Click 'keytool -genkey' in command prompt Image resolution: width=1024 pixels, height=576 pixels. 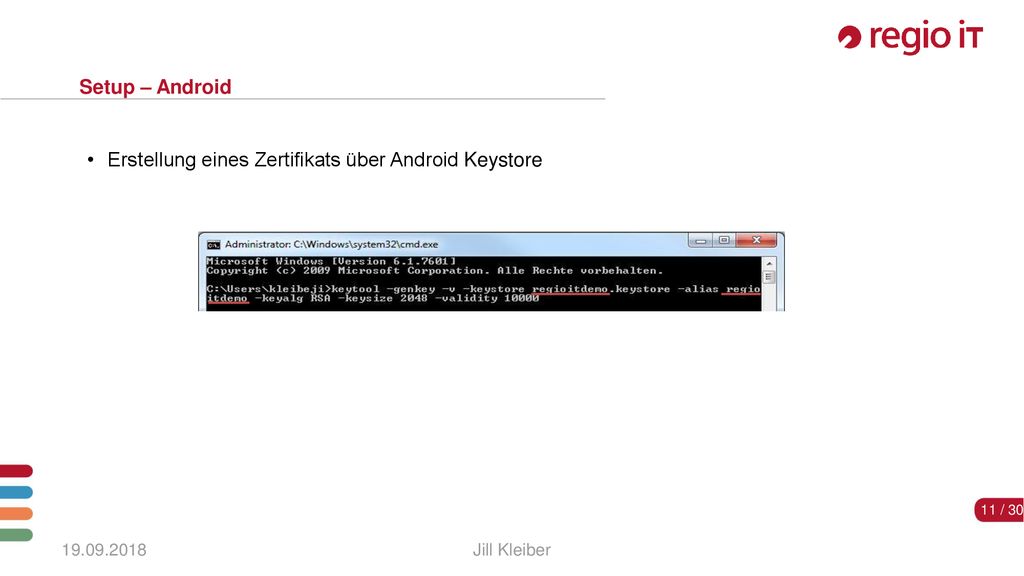(x=383, y=289)
